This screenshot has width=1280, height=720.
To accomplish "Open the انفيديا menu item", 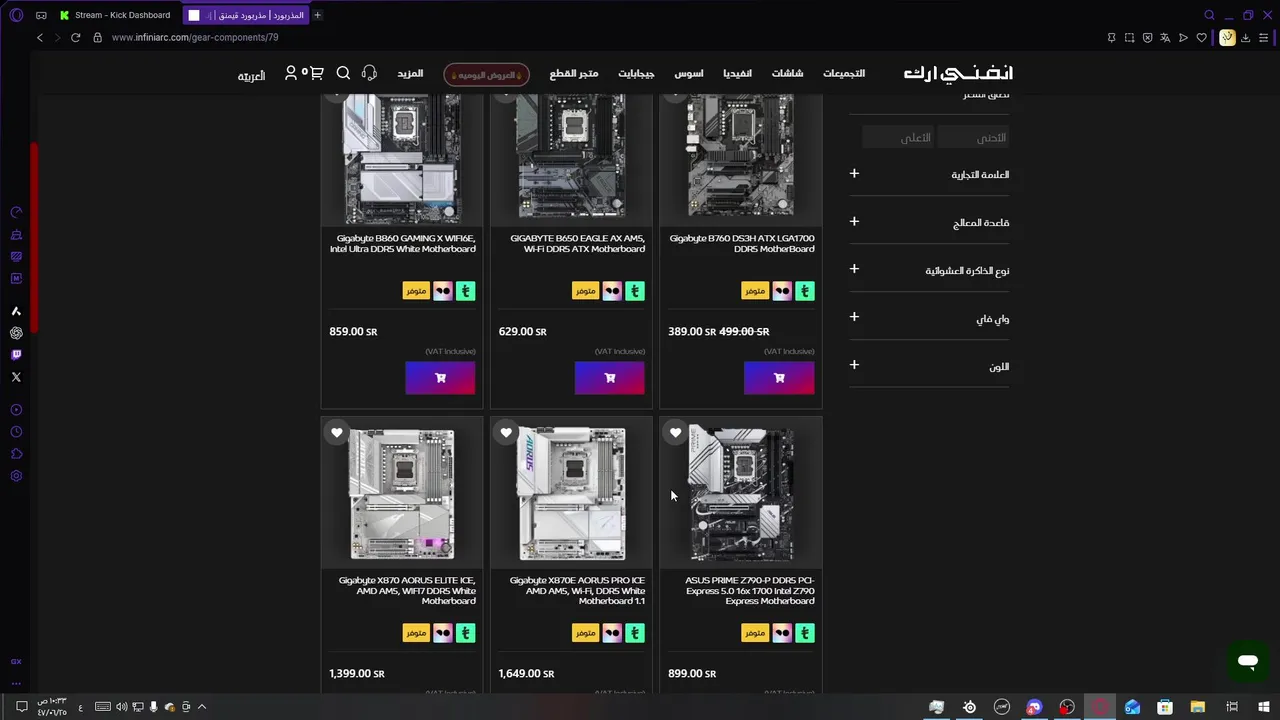I will [737, 73].
